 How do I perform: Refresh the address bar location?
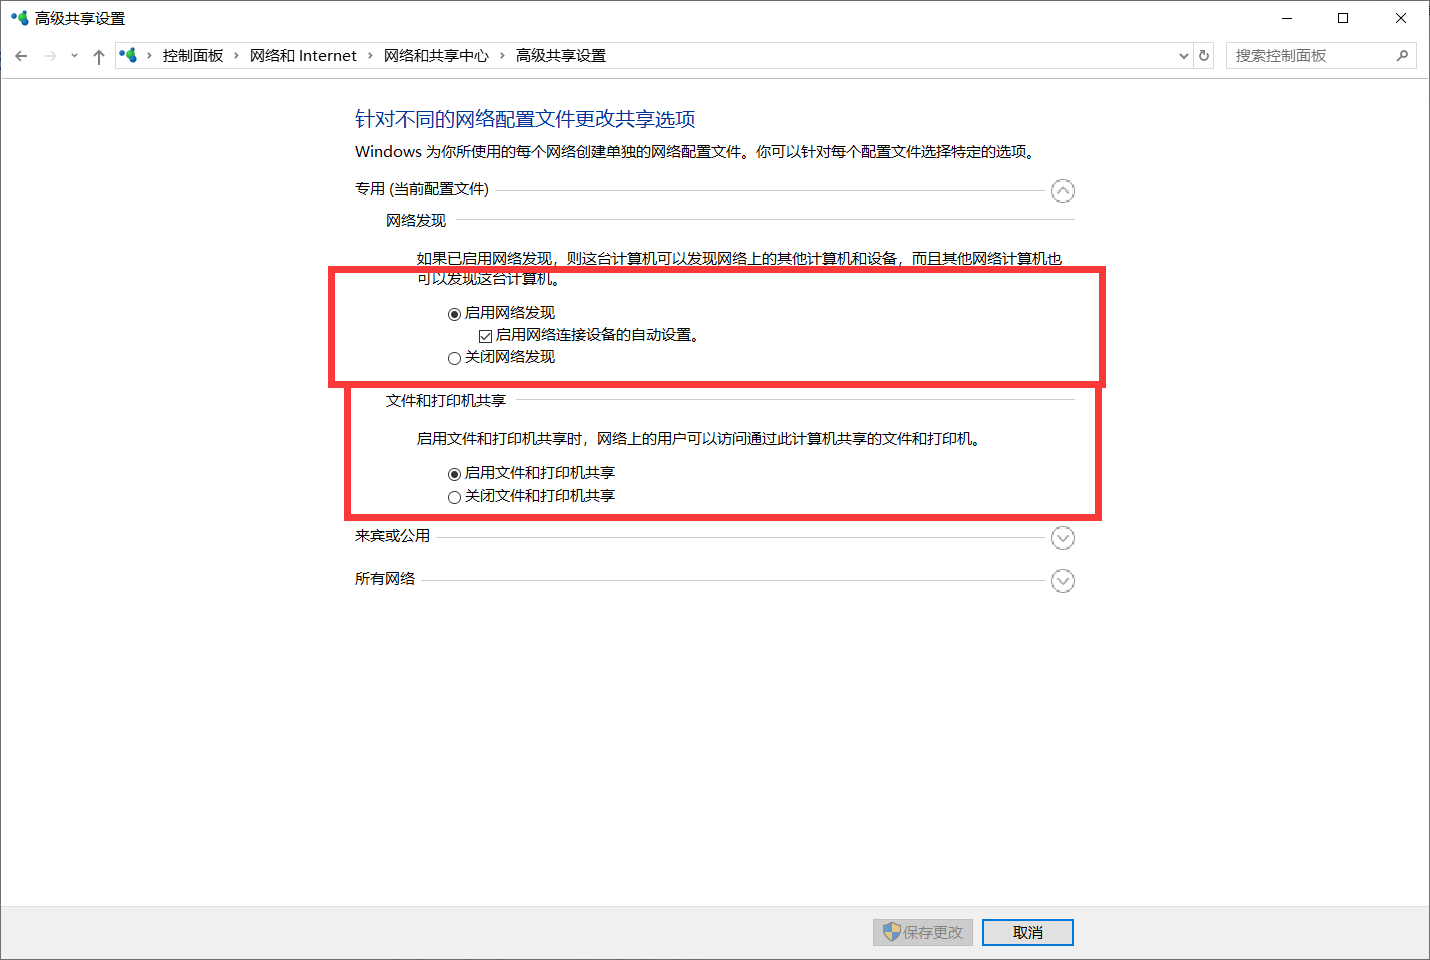[x=1204, y=56]
